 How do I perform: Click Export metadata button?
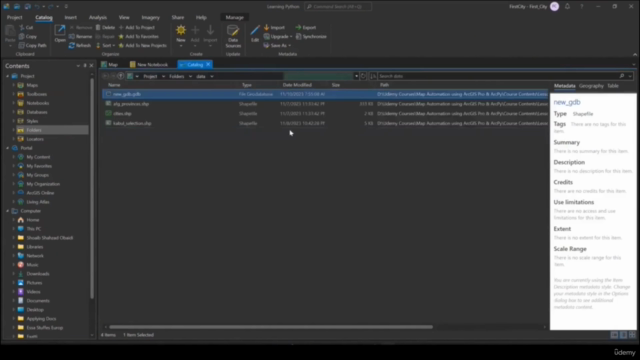tap(306, 27)
